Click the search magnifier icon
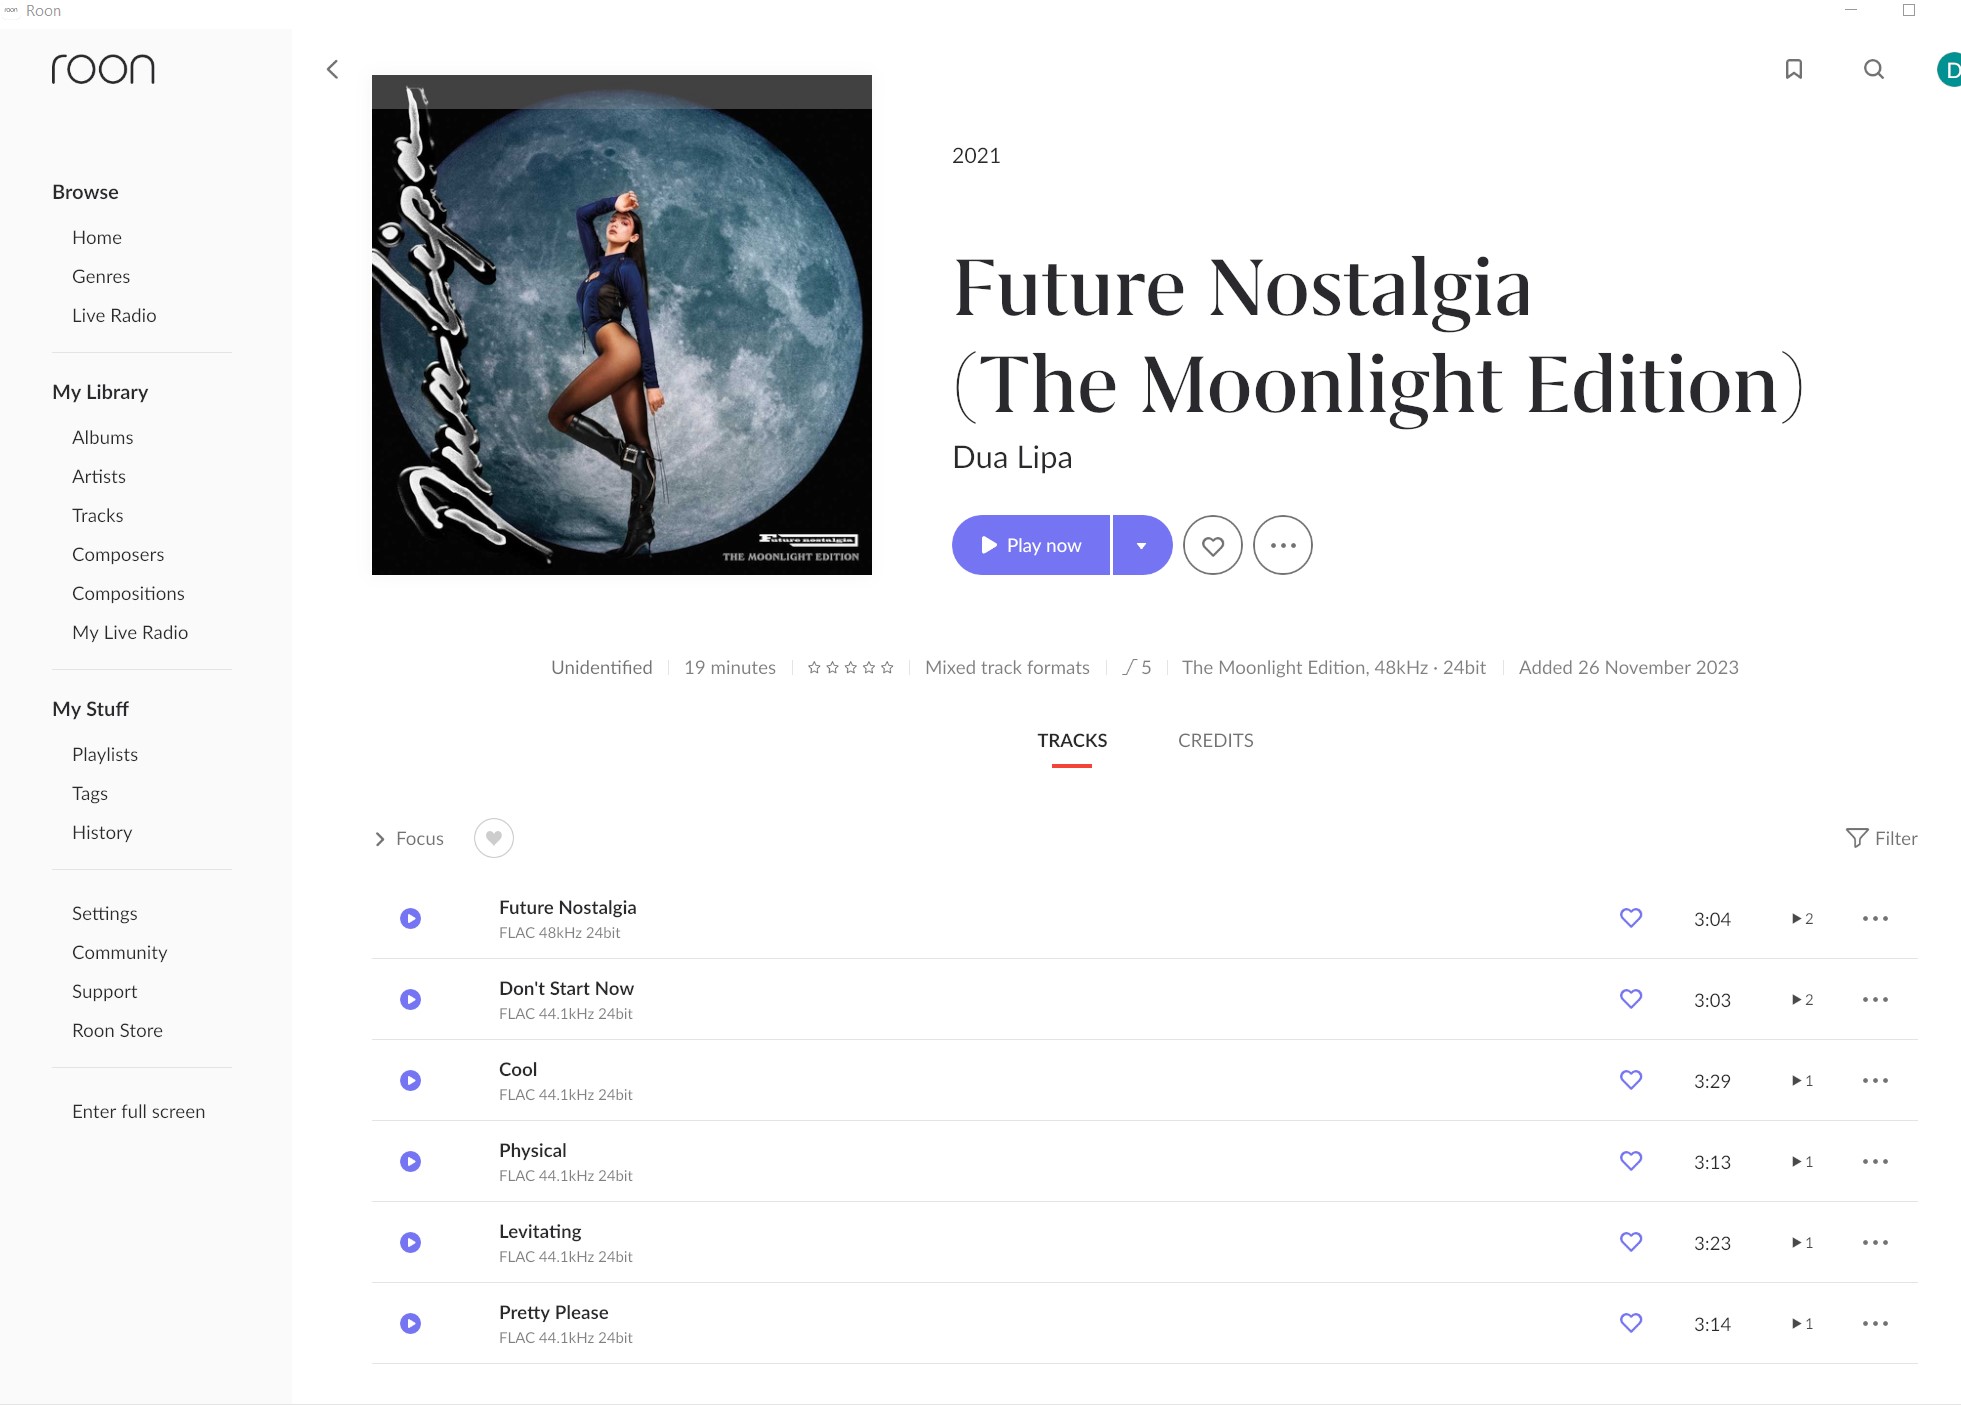The image size is (1961, 1405). tap(1874, 69)
